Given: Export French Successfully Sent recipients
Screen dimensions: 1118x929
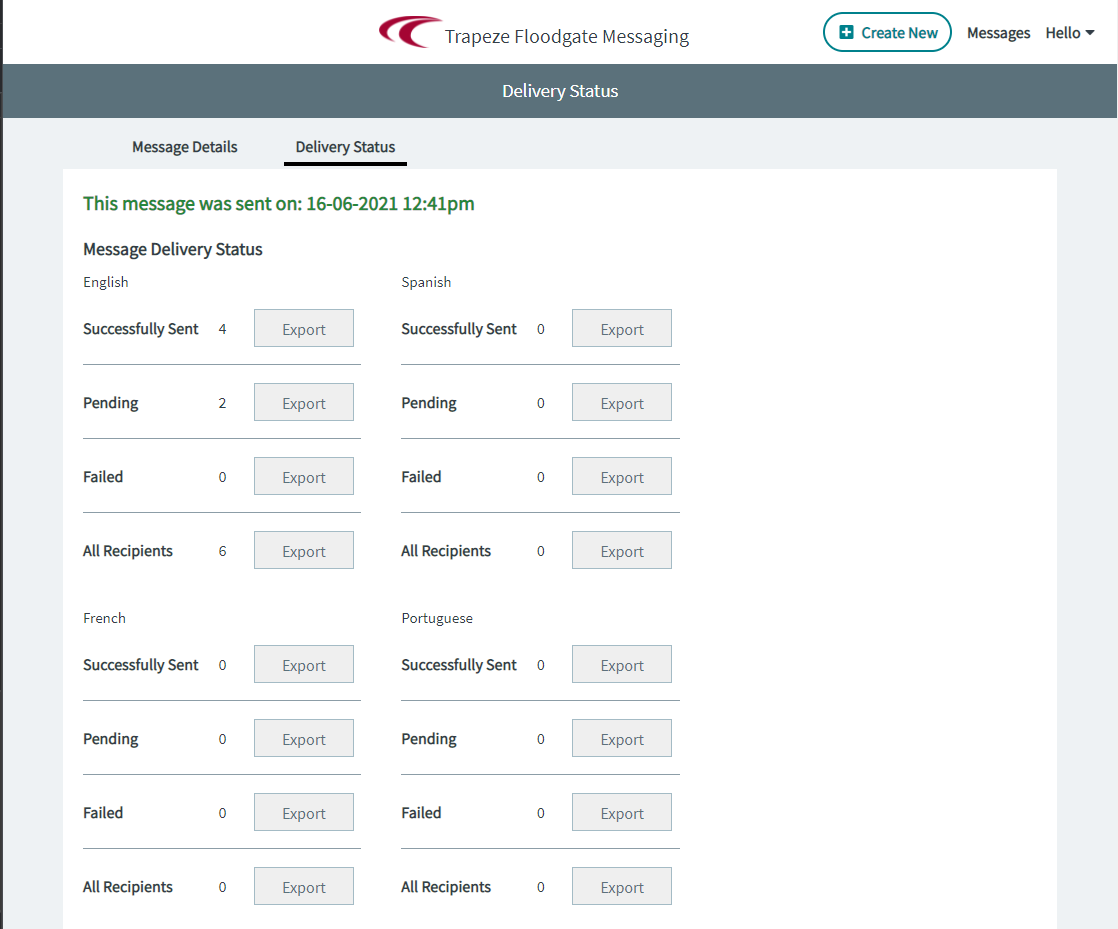Looking at the screenshot, I should tap(303, 664).
